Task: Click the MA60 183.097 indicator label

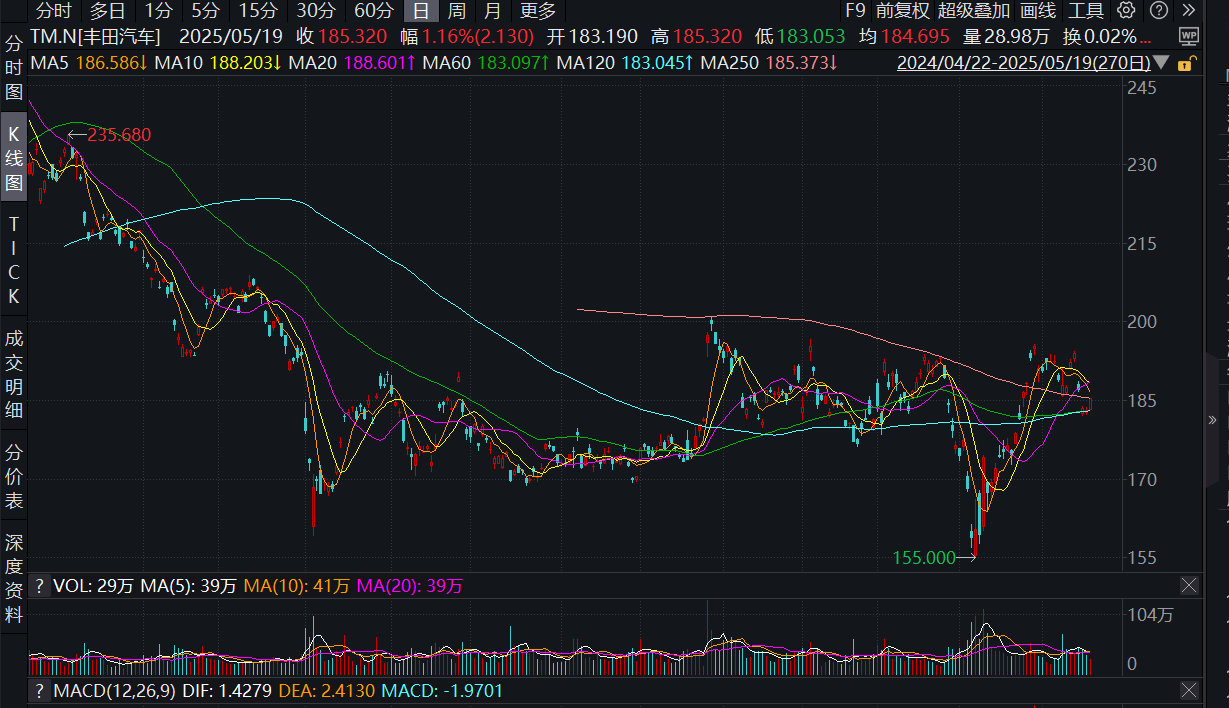Action: point(485,63)
